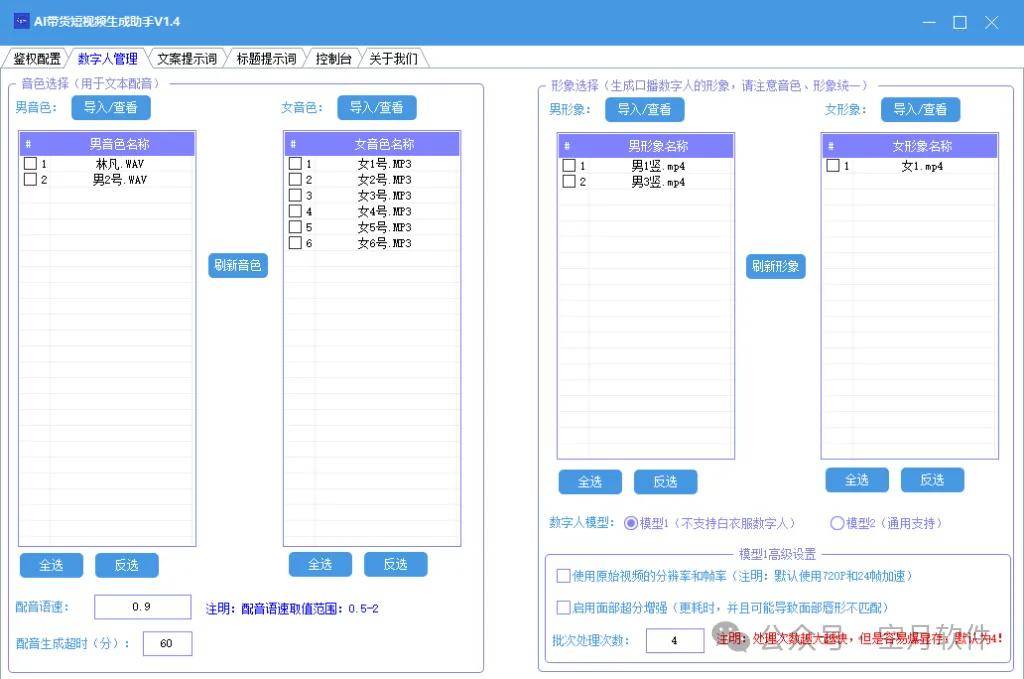Click 全选 under the 女形象 list

[857, 480]
